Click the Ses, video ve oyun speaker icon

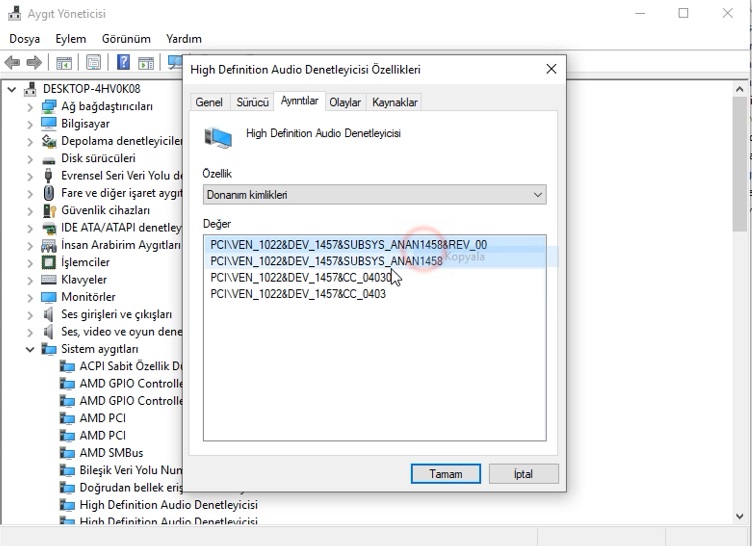48,332
